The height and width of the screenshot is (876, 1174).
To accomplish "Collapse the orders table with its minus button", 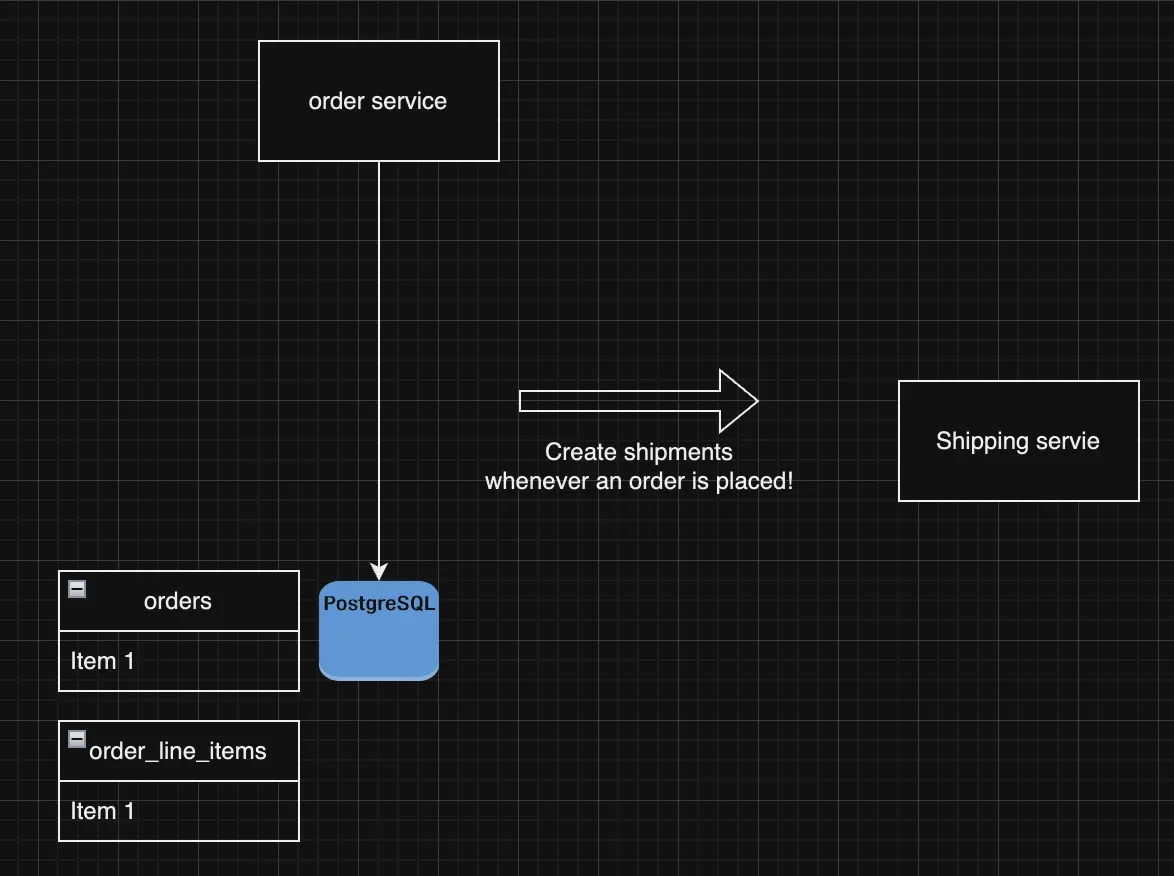I will 76,589.
